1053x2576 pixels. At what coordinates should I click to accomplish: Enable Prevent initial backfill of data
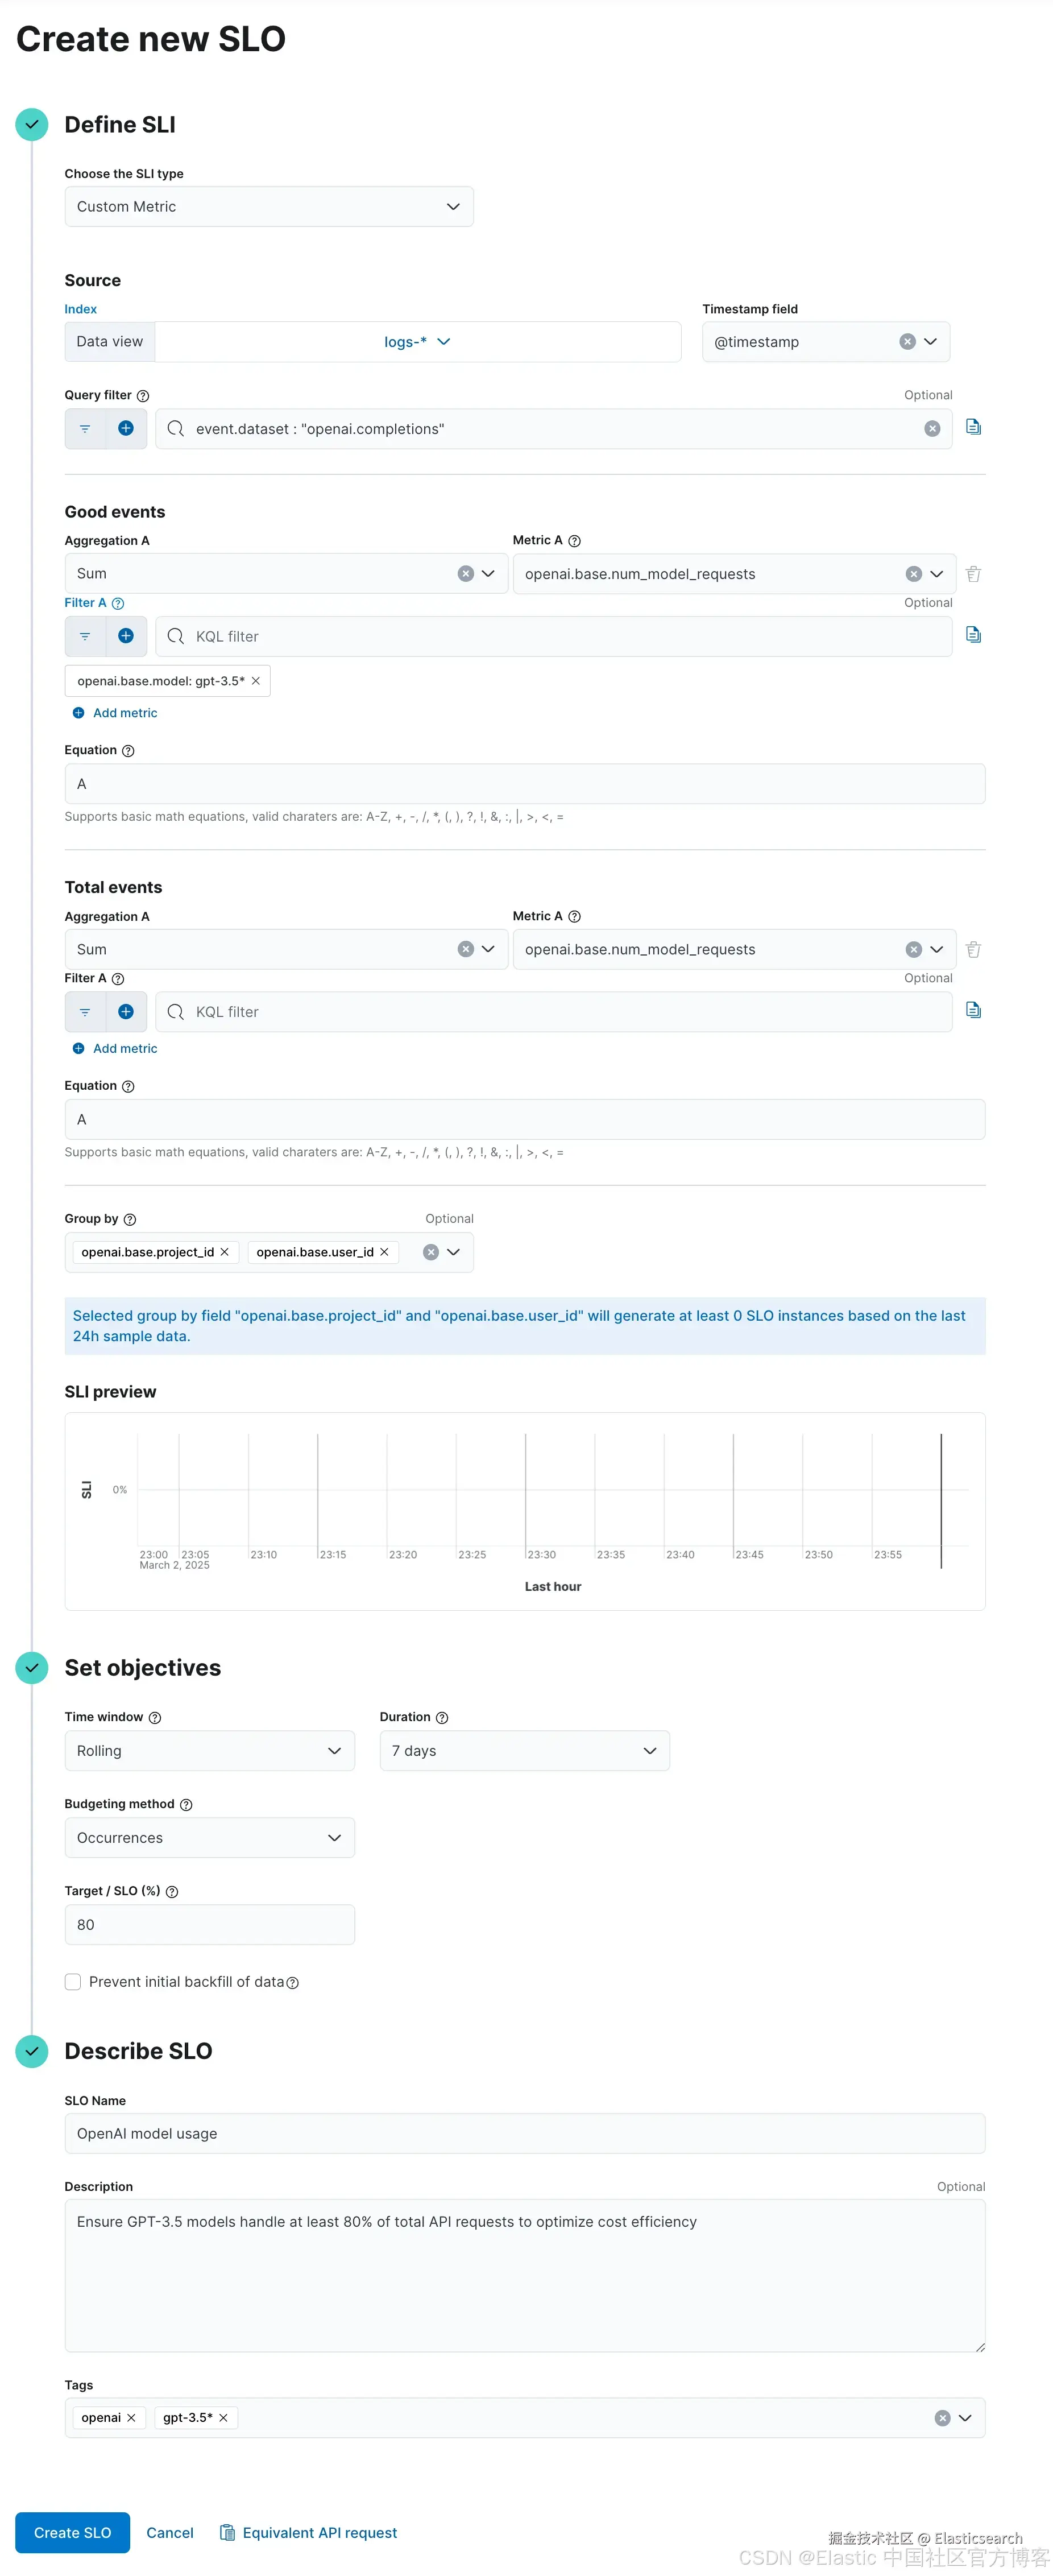click(x=73, y=1982)
